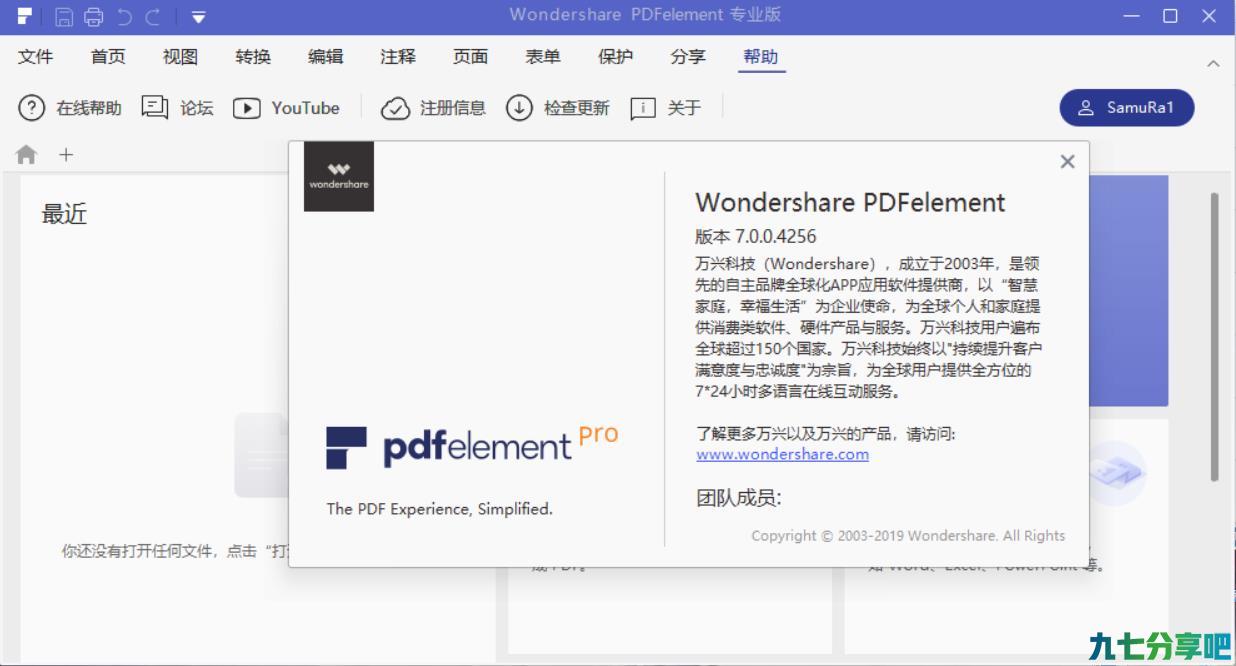
Task: Click the 最近 heading in the main window
Action: coord(64,214)
